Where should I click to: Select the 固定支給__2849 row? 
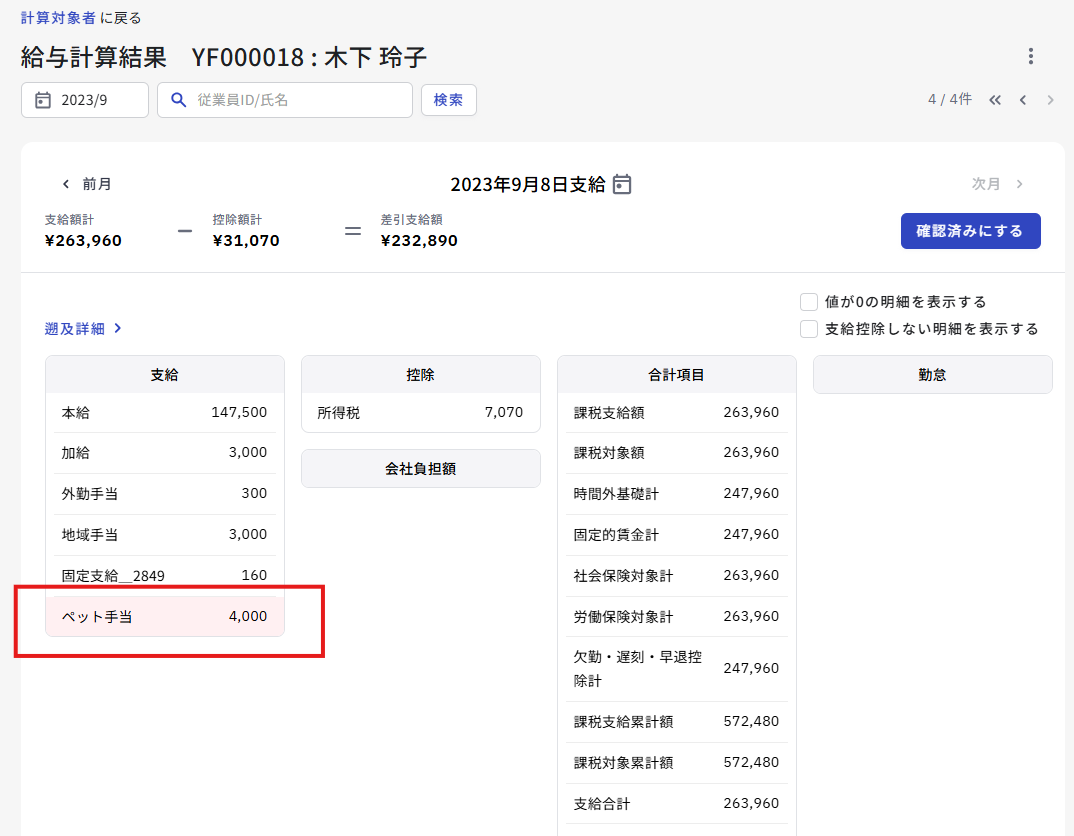point(164,576)
